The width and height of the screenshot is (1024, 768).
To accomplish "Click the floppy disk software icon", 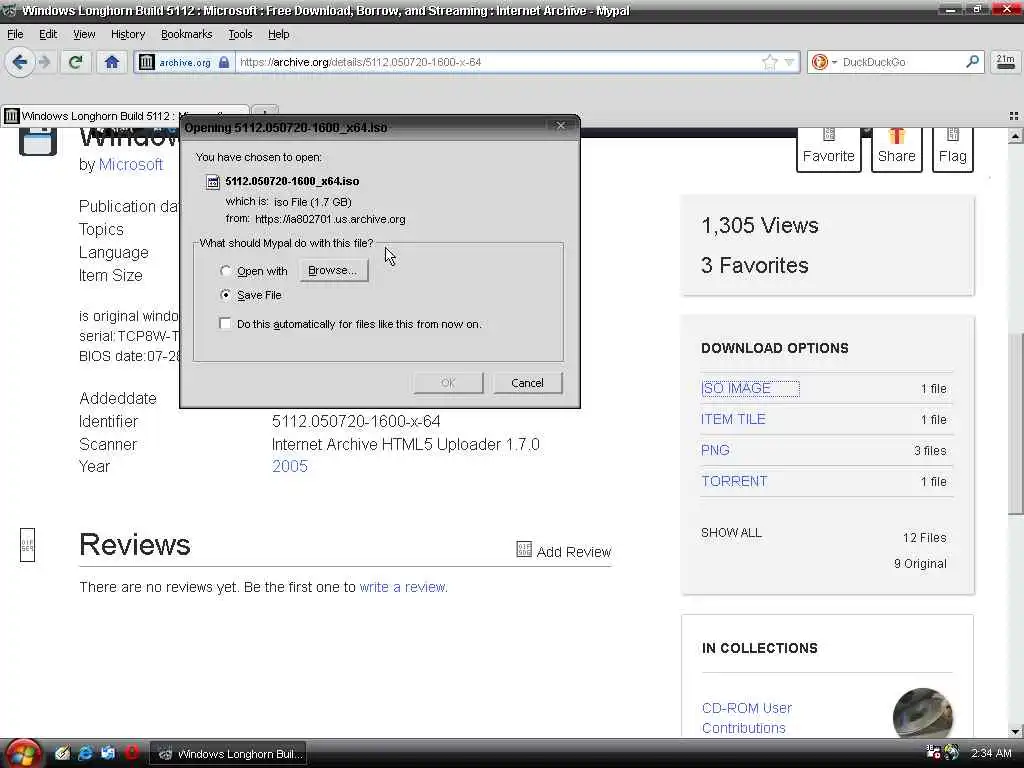I will (x=38, y=140).
